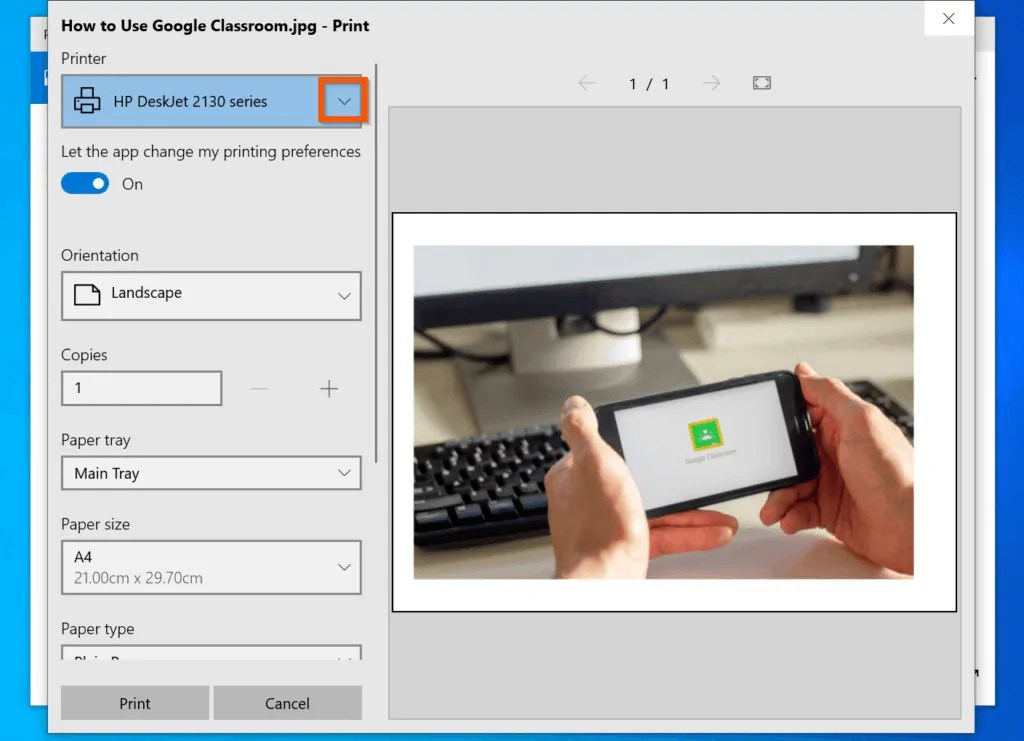Expand the Paper size dropdown
This screenshot has height=741, width=1024.
[x=345, y=566]
